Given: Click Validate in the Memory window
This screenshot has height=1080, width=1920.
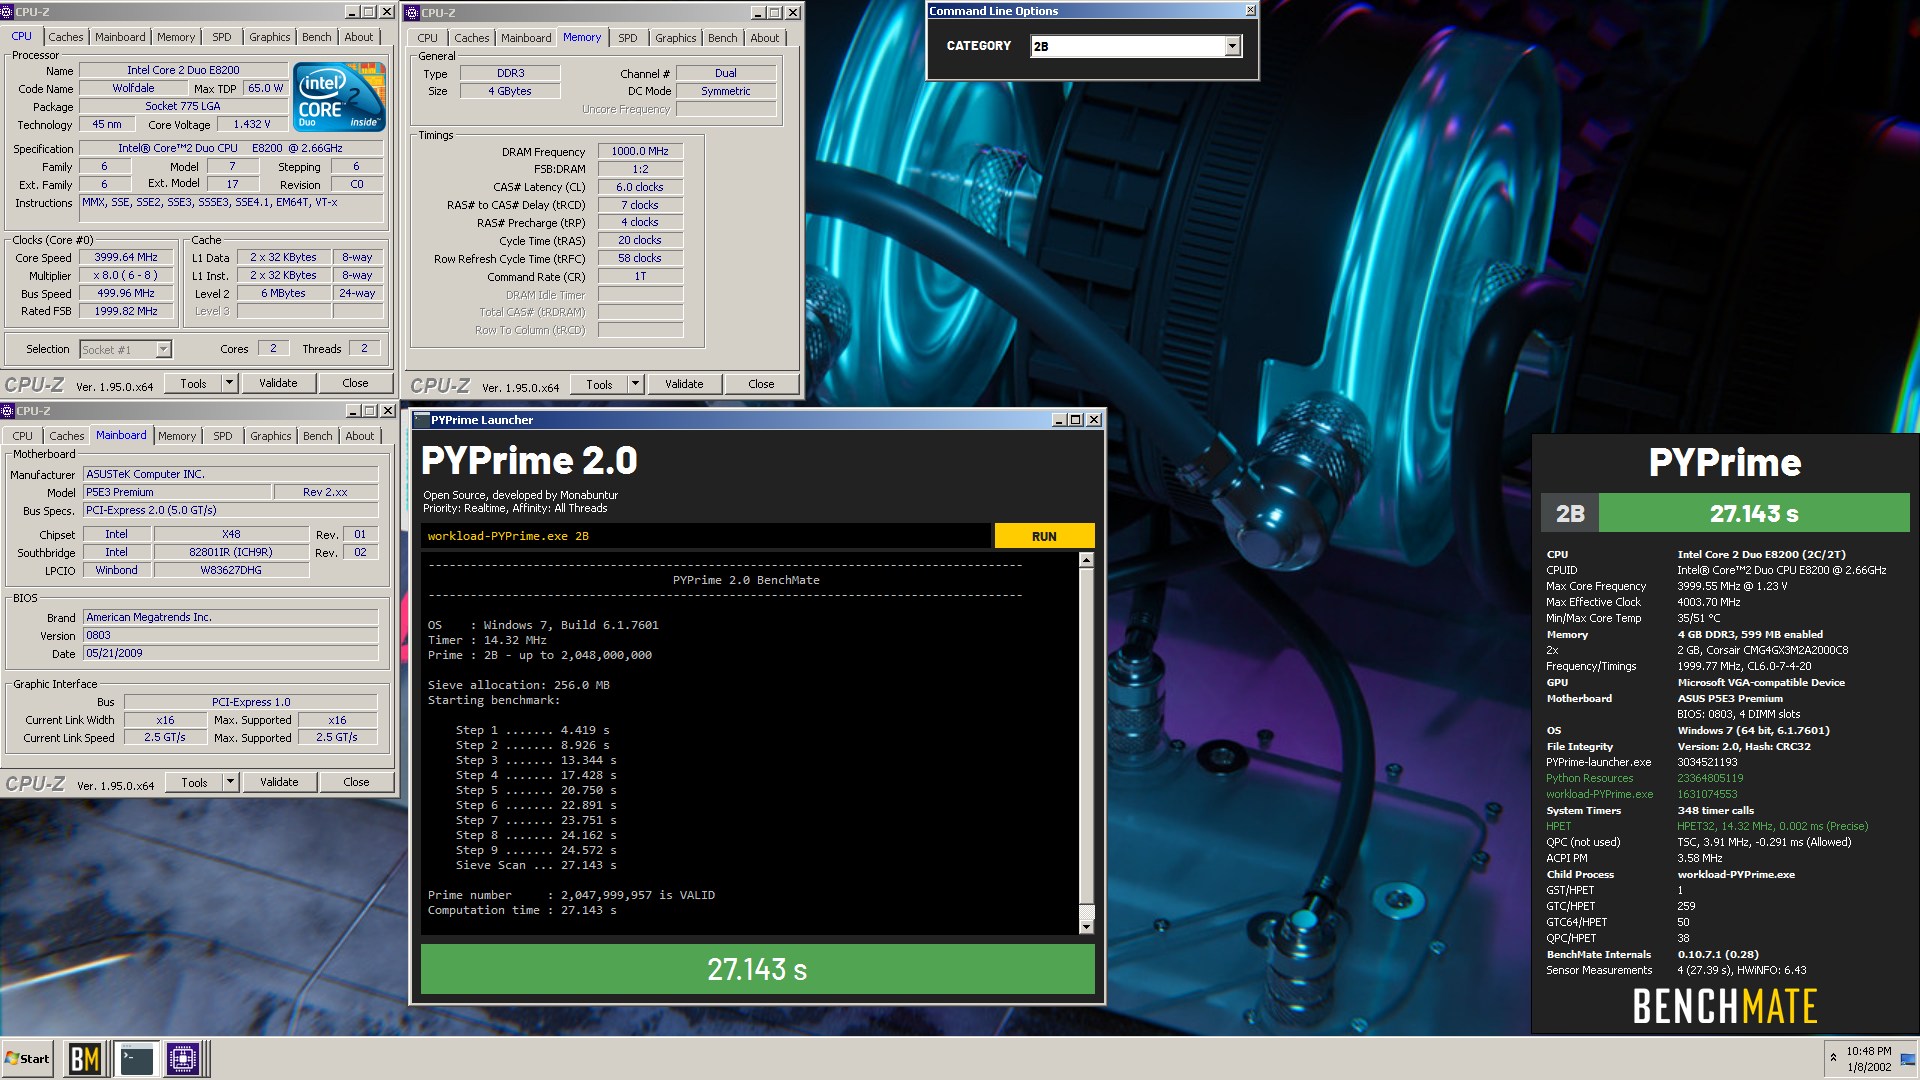Looking at the screenshot, I should [x=684, y=384].
